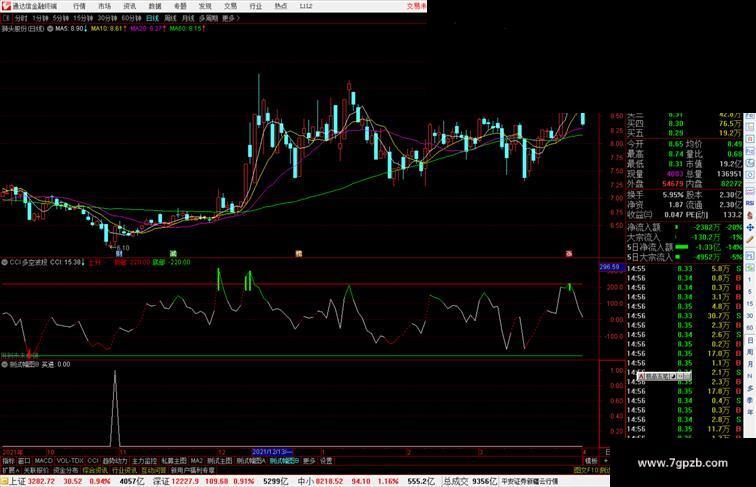
Task: Select the 主力监控 indicator tab
Action: click(x=144, y=461)
